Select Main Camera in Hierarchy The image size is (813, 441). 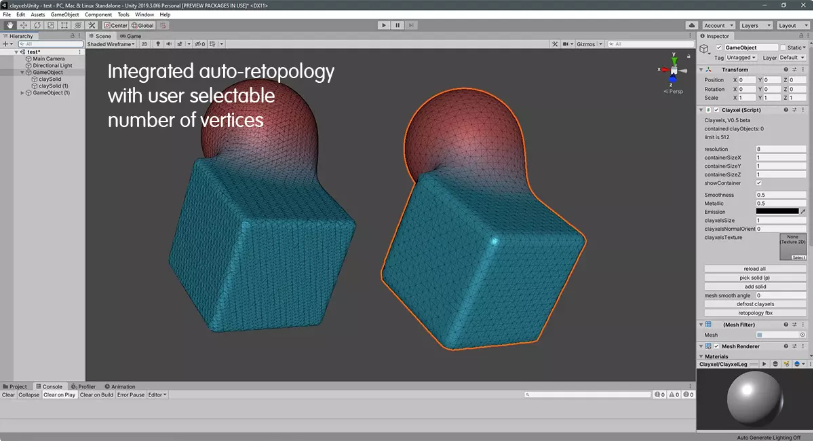tap(48, 59)
